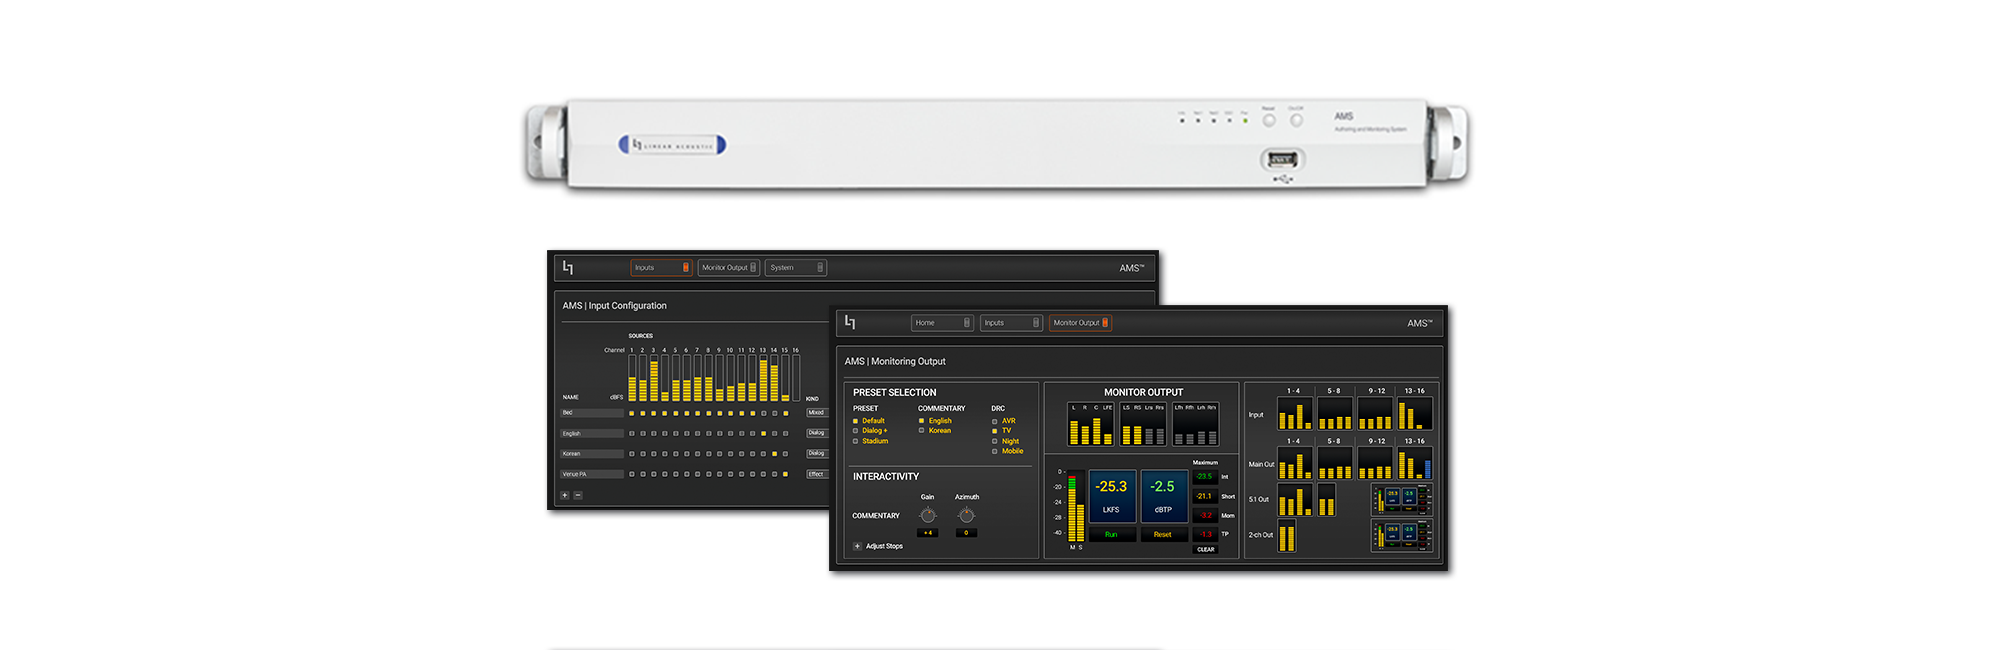Toggle channel 14 routing for Korean row

[x=774, y=454]
